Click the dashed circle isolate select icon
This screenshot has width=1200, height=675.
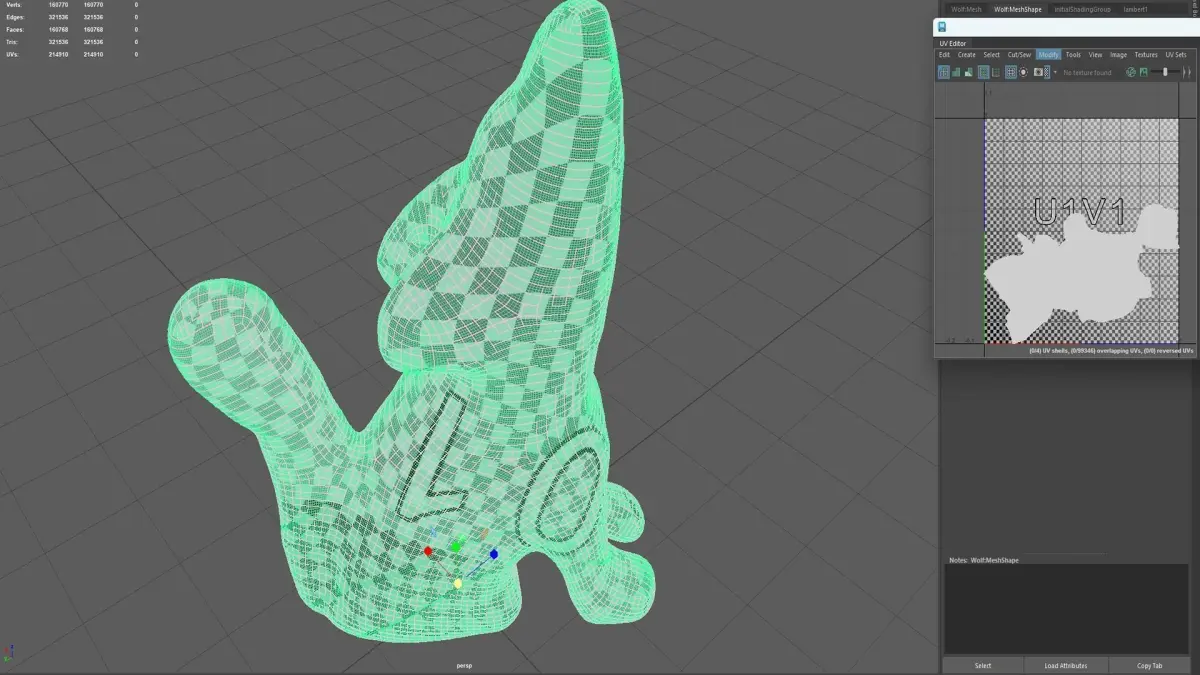point(1023,72)
